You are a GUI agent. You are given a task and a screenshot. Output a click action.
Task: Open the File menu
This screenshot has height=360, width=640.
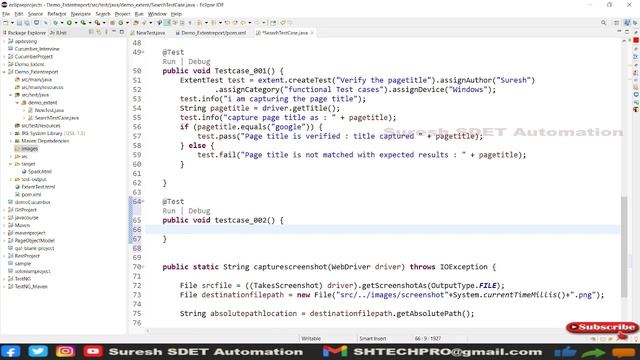6,14
